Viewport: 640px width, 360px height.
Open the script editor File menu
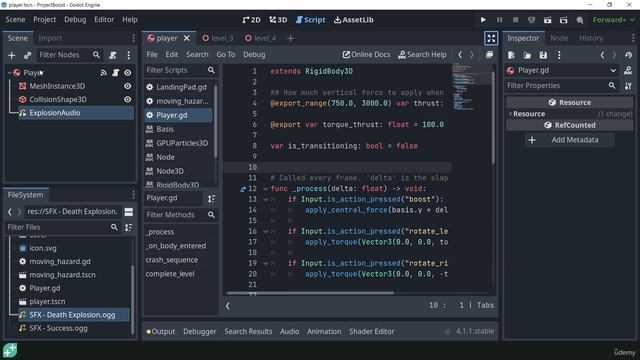coord(152,54)
